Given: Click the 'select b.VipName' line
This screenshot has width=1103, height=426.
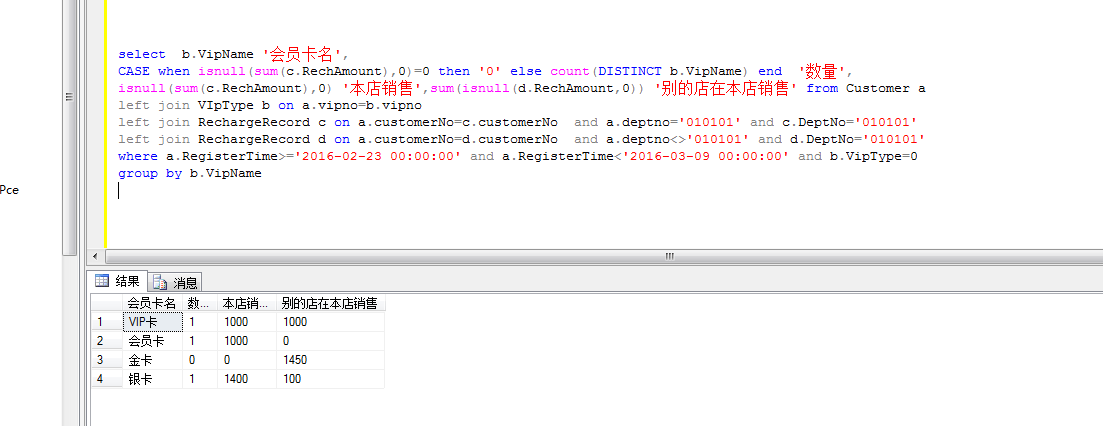Looking at the screenshot, I should (x=234, y=54).
